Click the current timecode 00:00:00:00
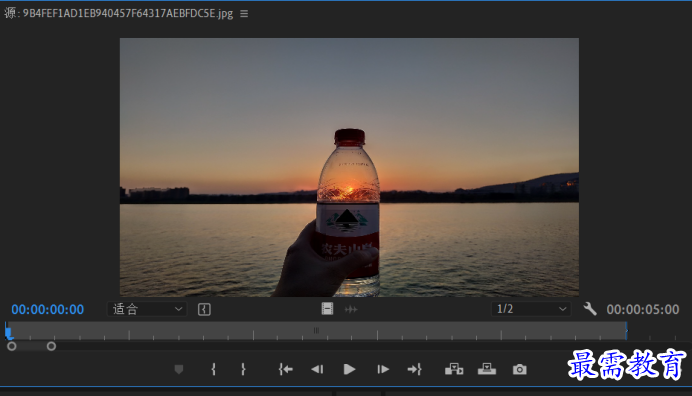This screenshot has width=692, height=396. click(x=48, y=309)
